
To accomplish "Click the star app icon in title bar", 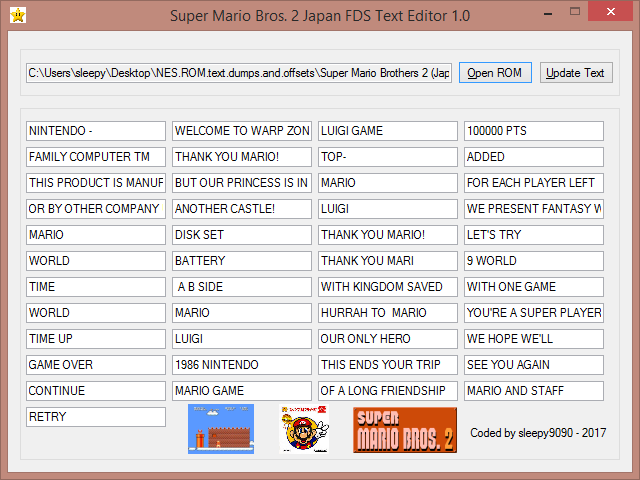I will [x=16, y=15].
